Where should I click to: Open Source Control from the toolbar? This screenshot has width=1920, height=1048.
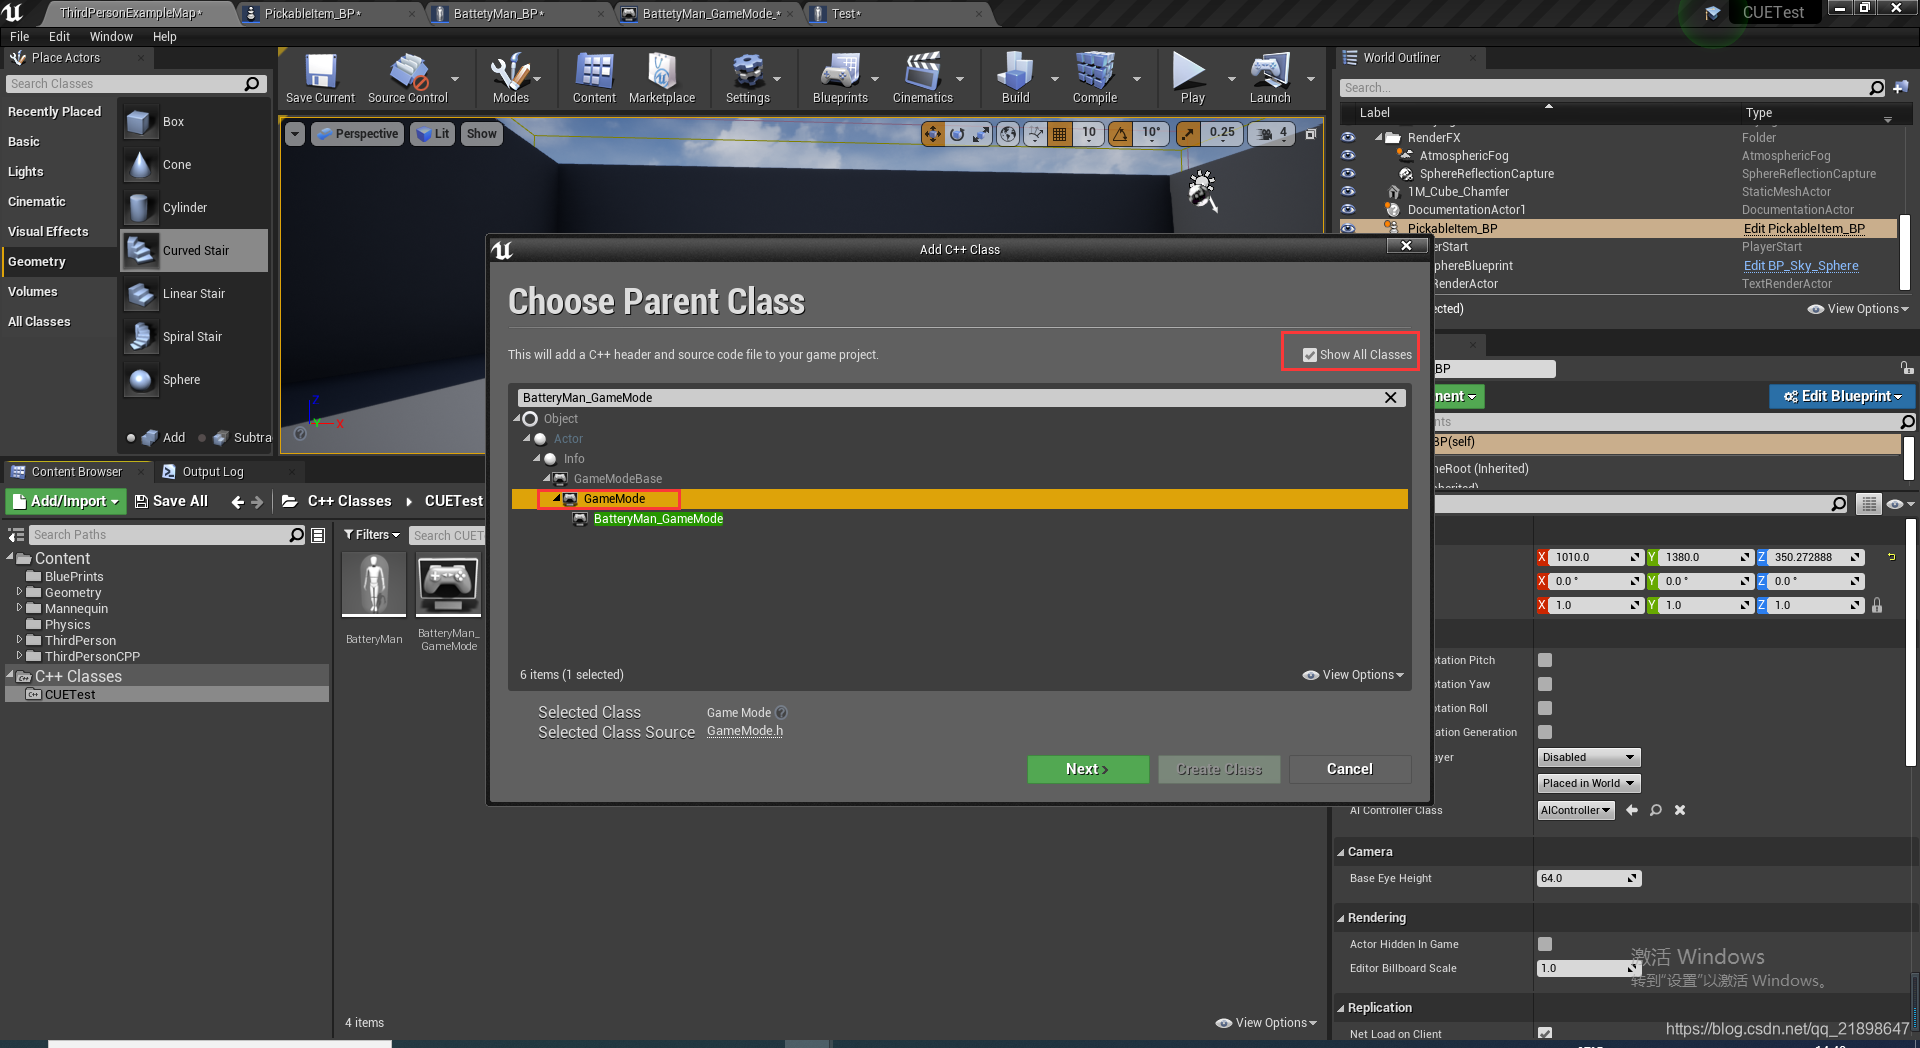[408, 78]
